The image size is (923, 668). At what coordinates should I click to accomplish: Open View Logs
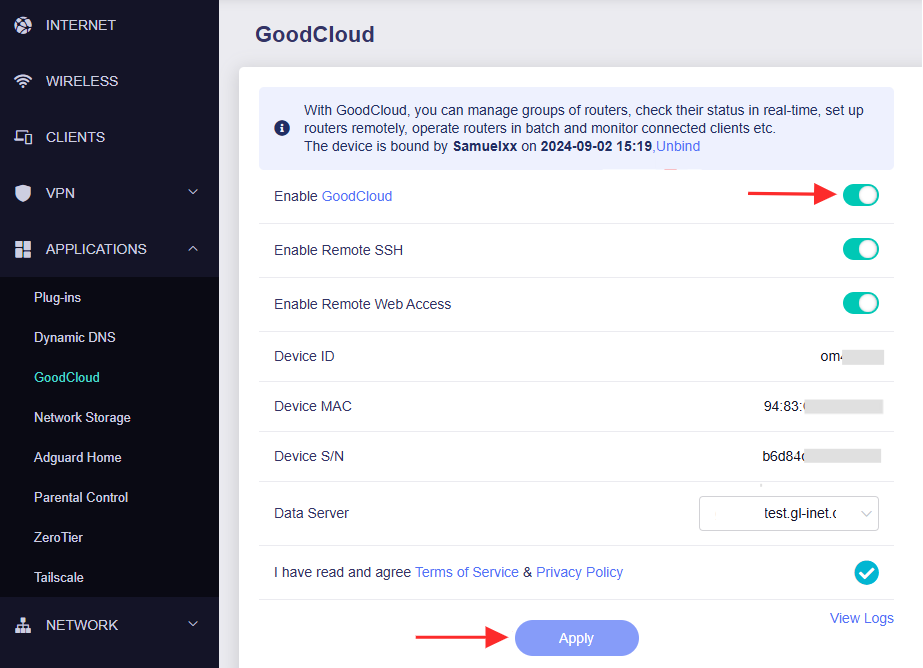click(x=861, y=618)
